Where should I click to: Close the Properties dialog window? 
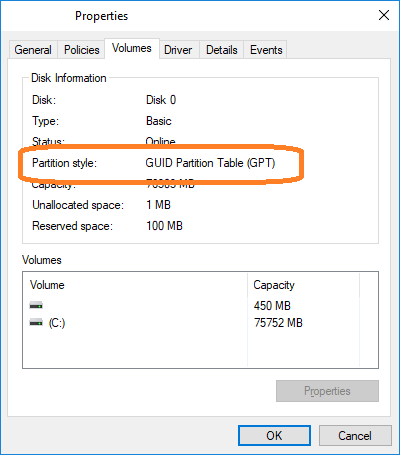coord(384,15)
